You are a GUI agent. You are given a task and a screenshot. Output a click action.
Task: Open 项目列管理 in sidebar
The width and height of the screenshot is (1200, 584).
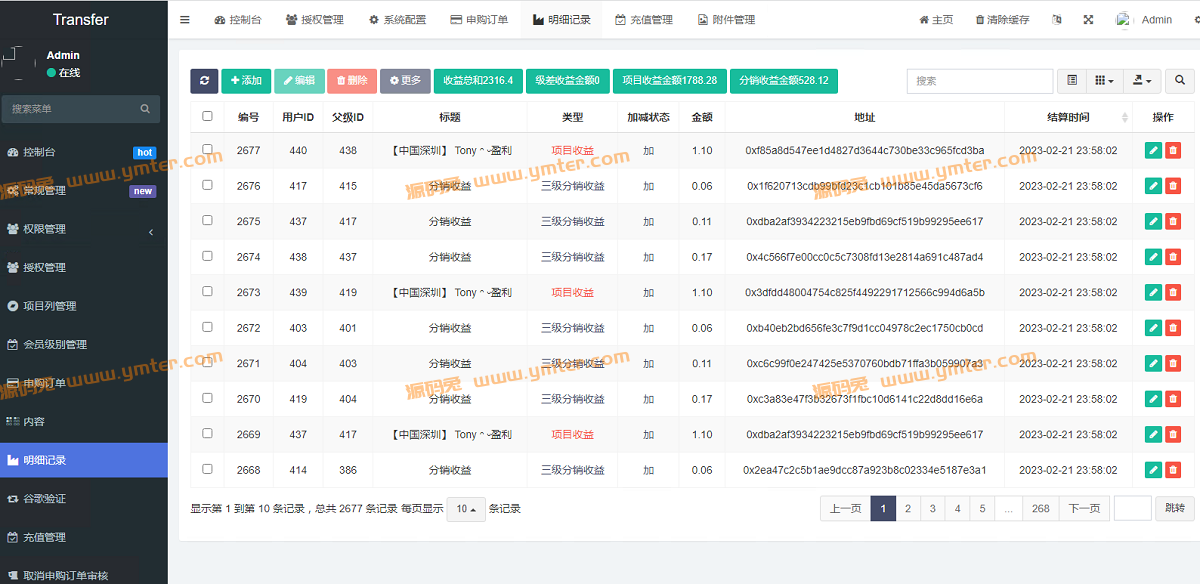tap(84, 306)
